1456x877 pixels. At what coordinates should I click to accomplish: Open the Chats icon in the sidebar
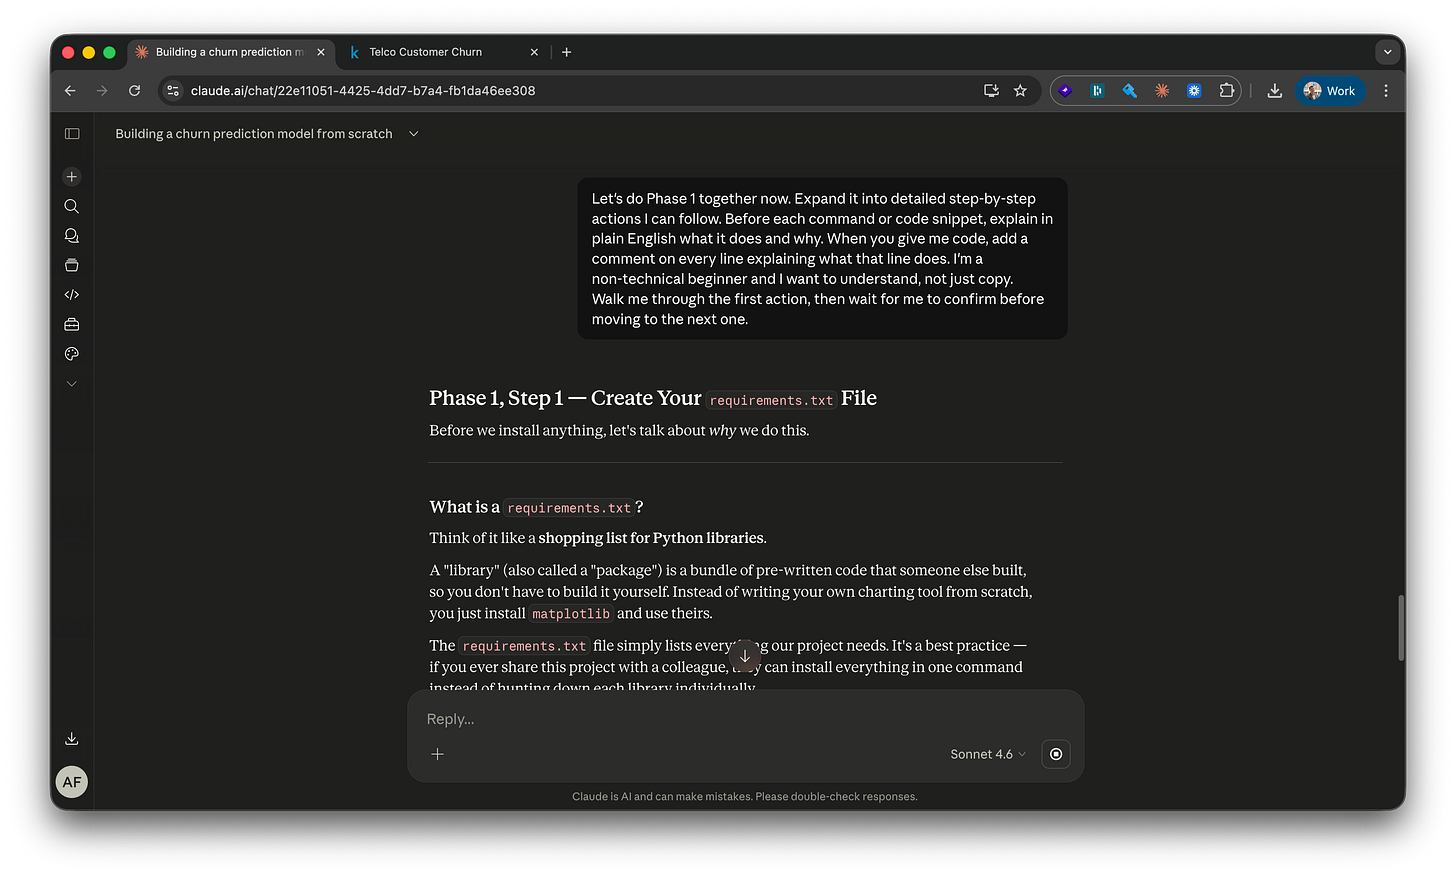coord(71,235)
